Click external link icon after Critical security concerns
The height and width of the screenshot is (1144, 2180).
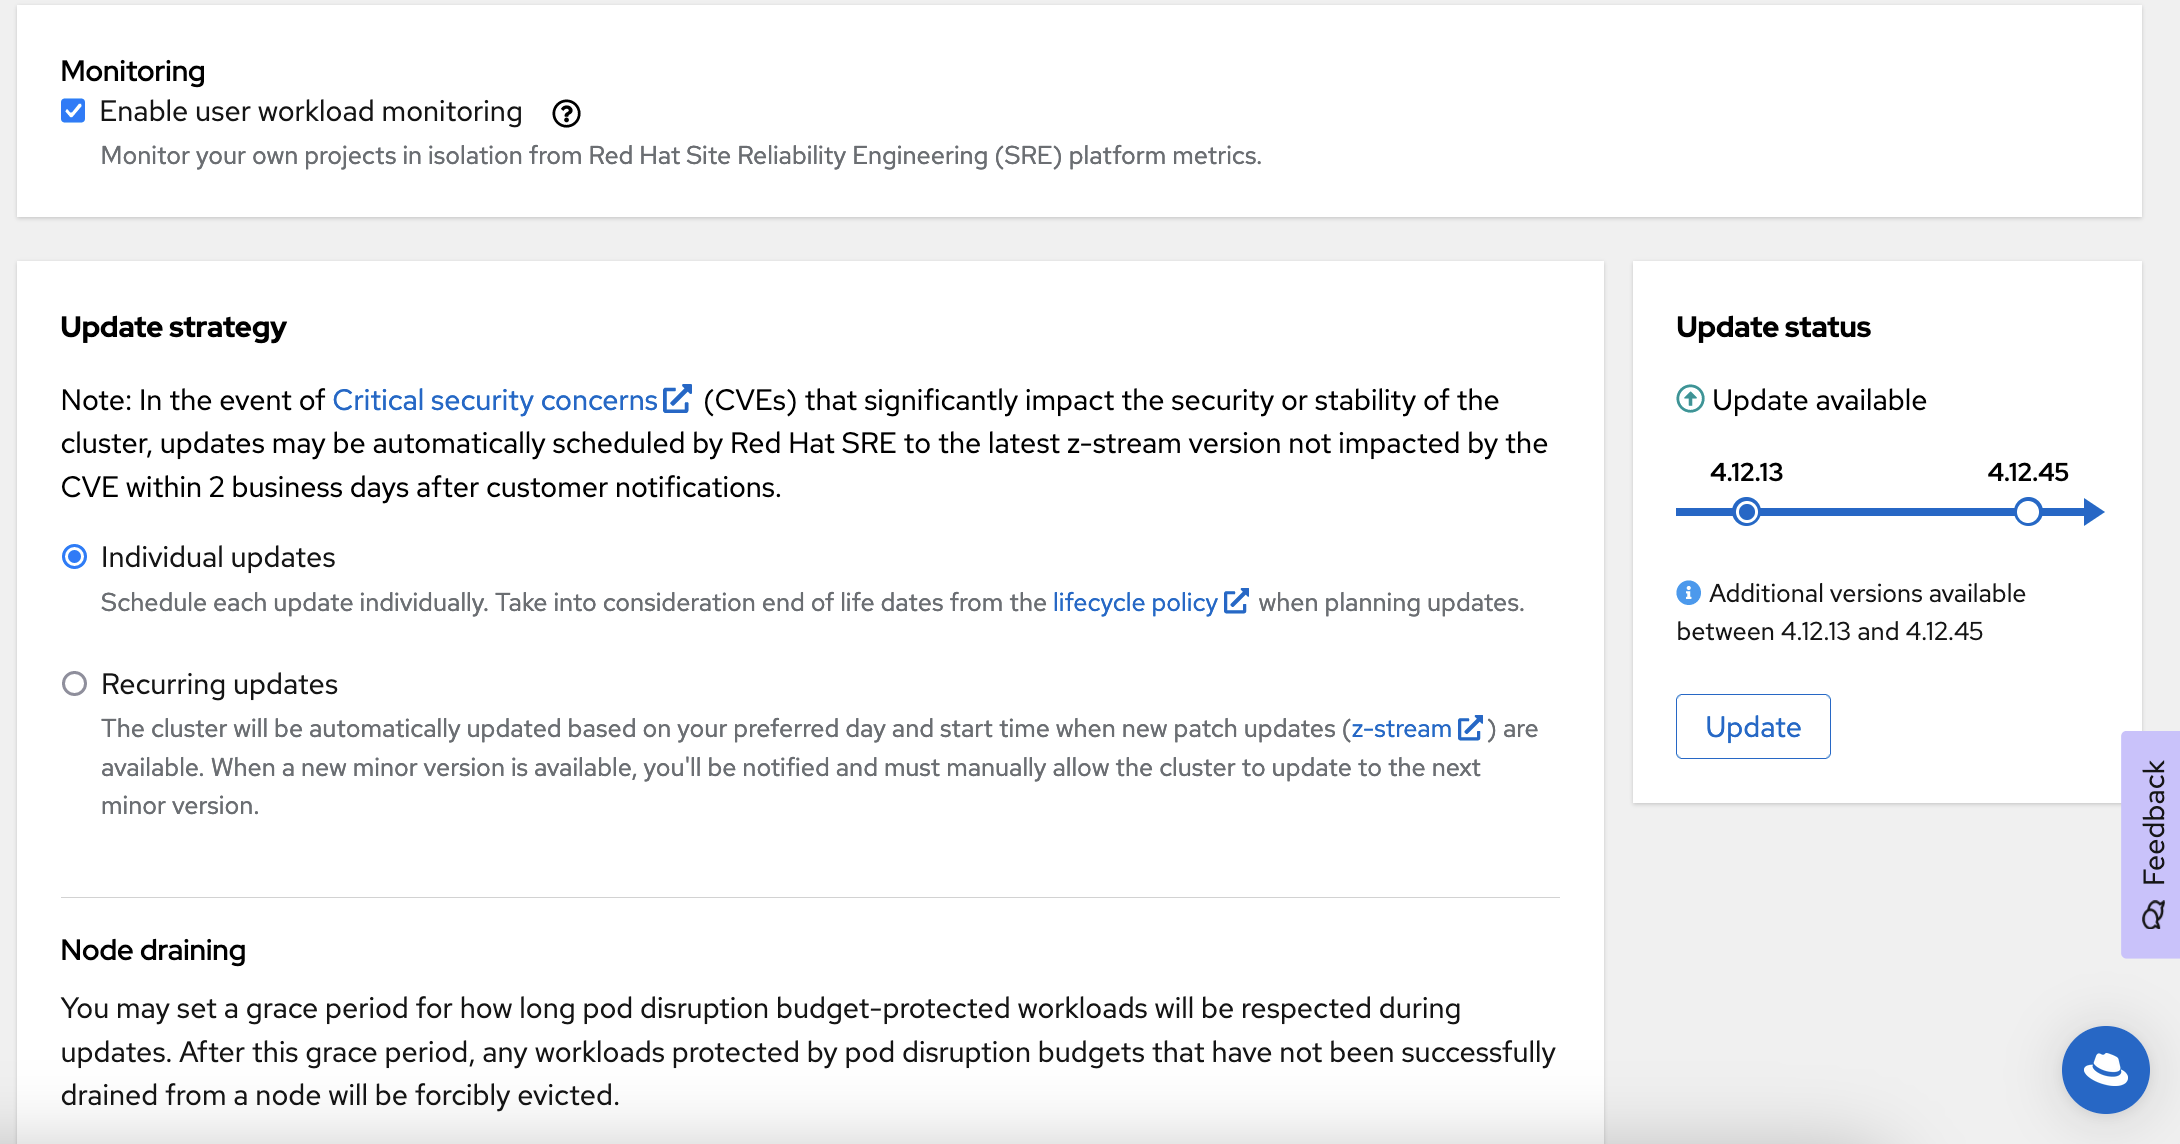[678, 399]
